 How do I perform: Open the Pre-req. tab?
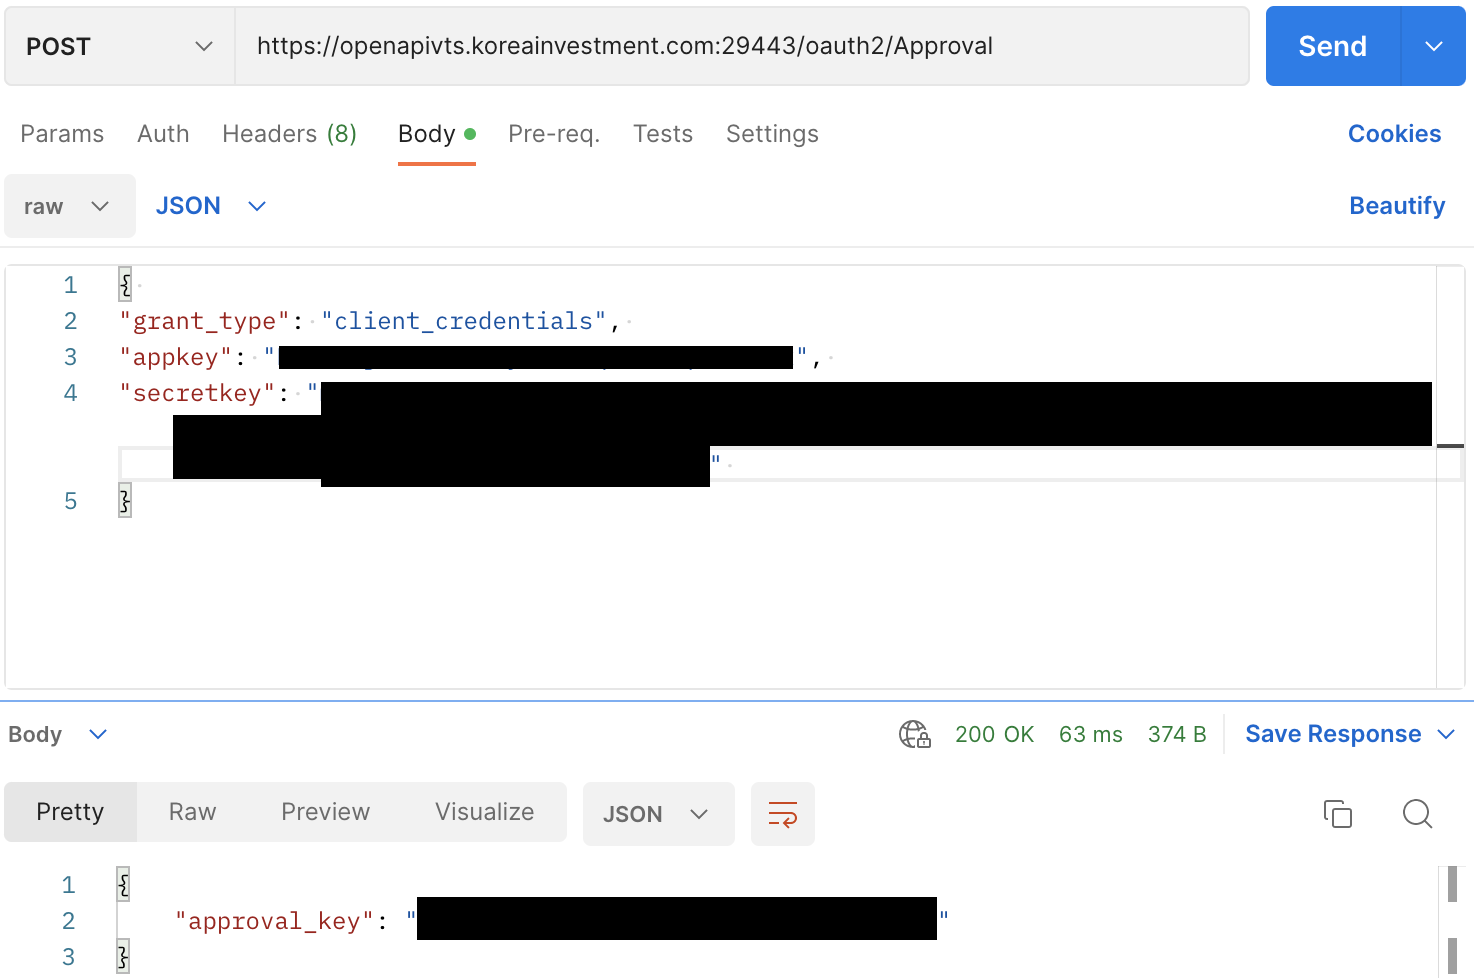point(554,134)
